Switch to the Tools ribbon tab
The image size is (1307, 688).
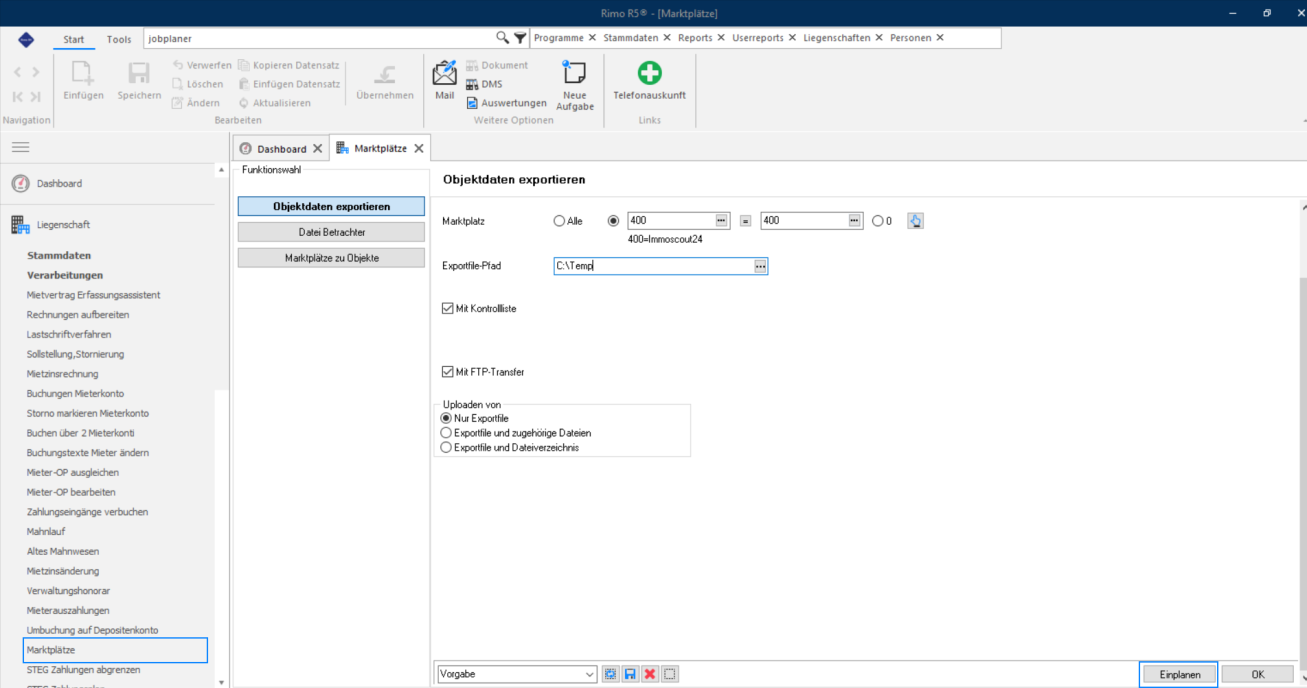[119, 39]
